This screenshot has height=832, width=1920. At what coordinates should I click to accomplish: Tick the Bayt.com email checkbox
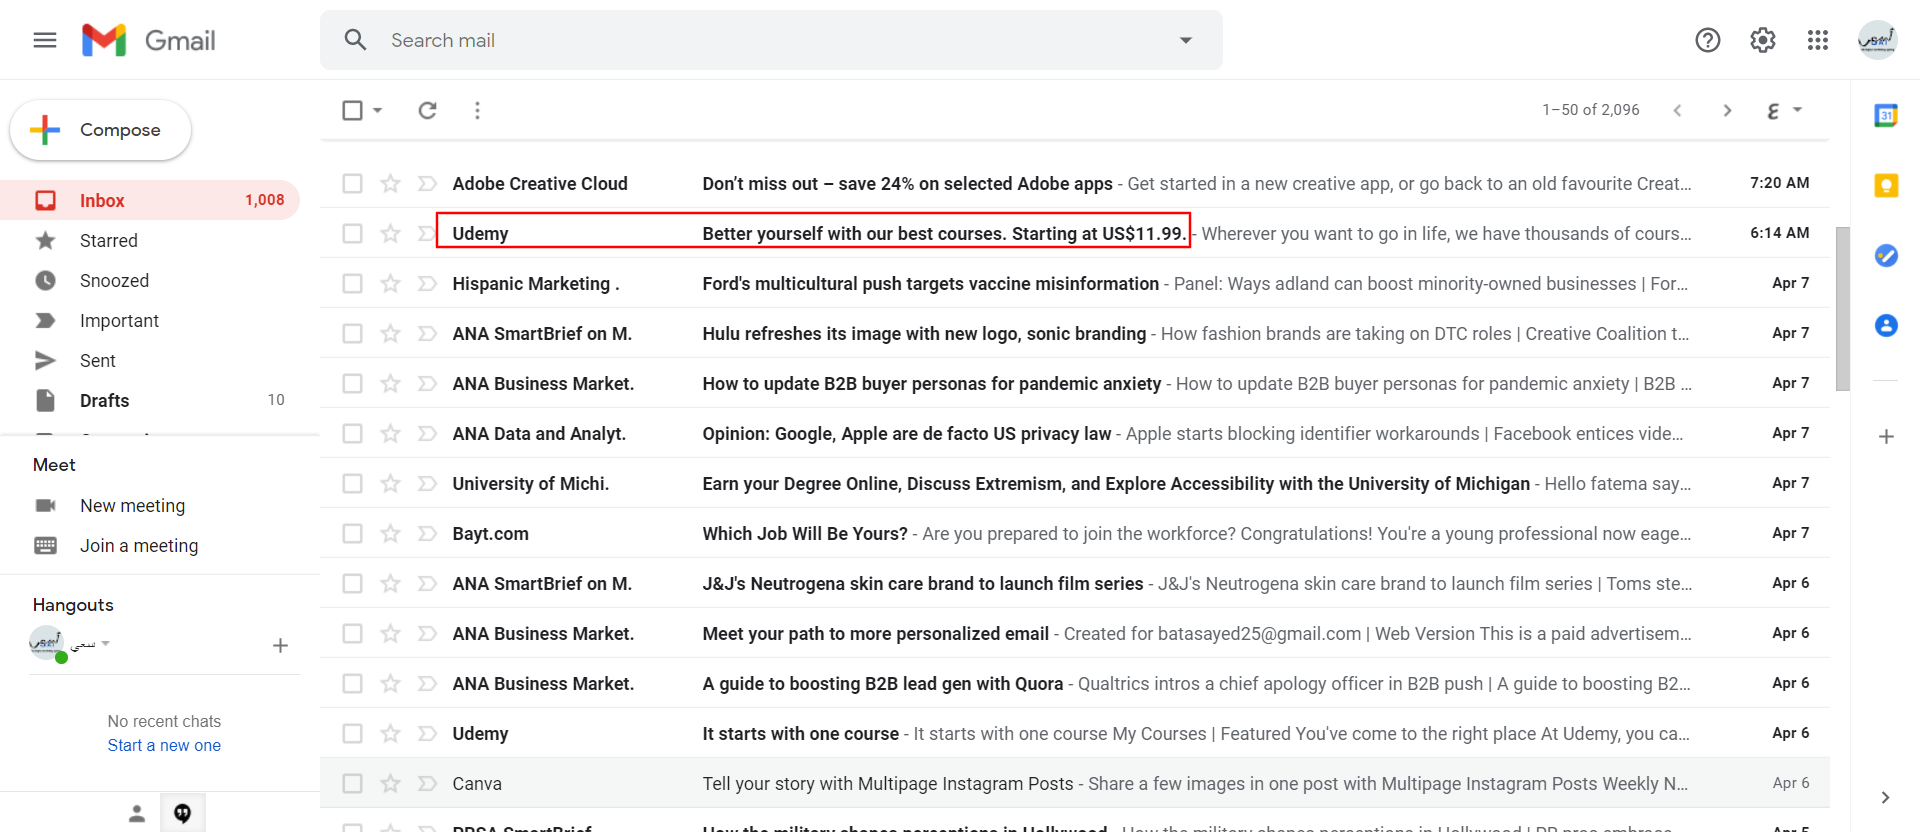pos(352,534)
